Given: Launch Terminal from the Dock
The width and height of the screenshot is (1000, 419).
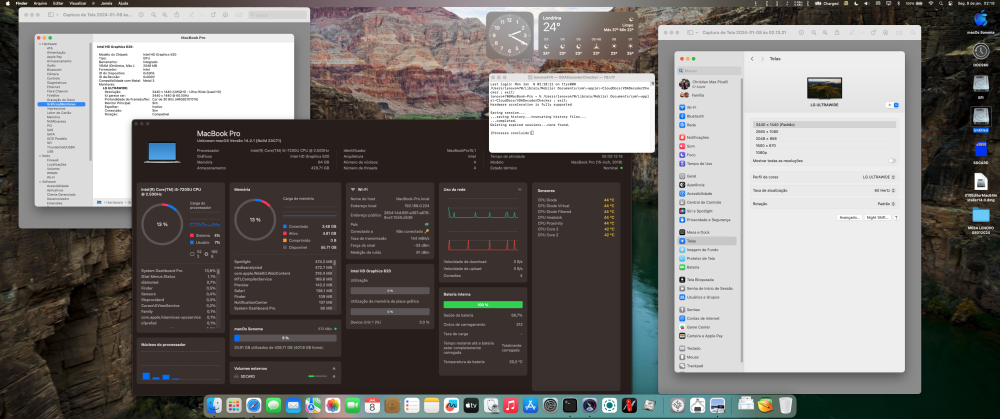Looking at the screenshot, I should [570, 405].
